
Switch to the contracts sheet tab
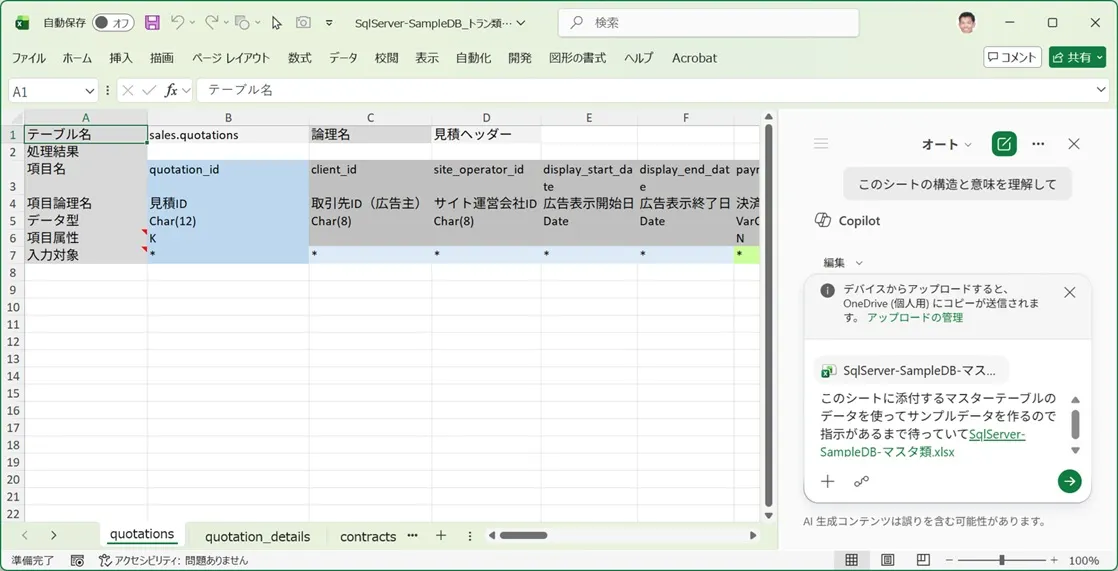coord(368,536)
